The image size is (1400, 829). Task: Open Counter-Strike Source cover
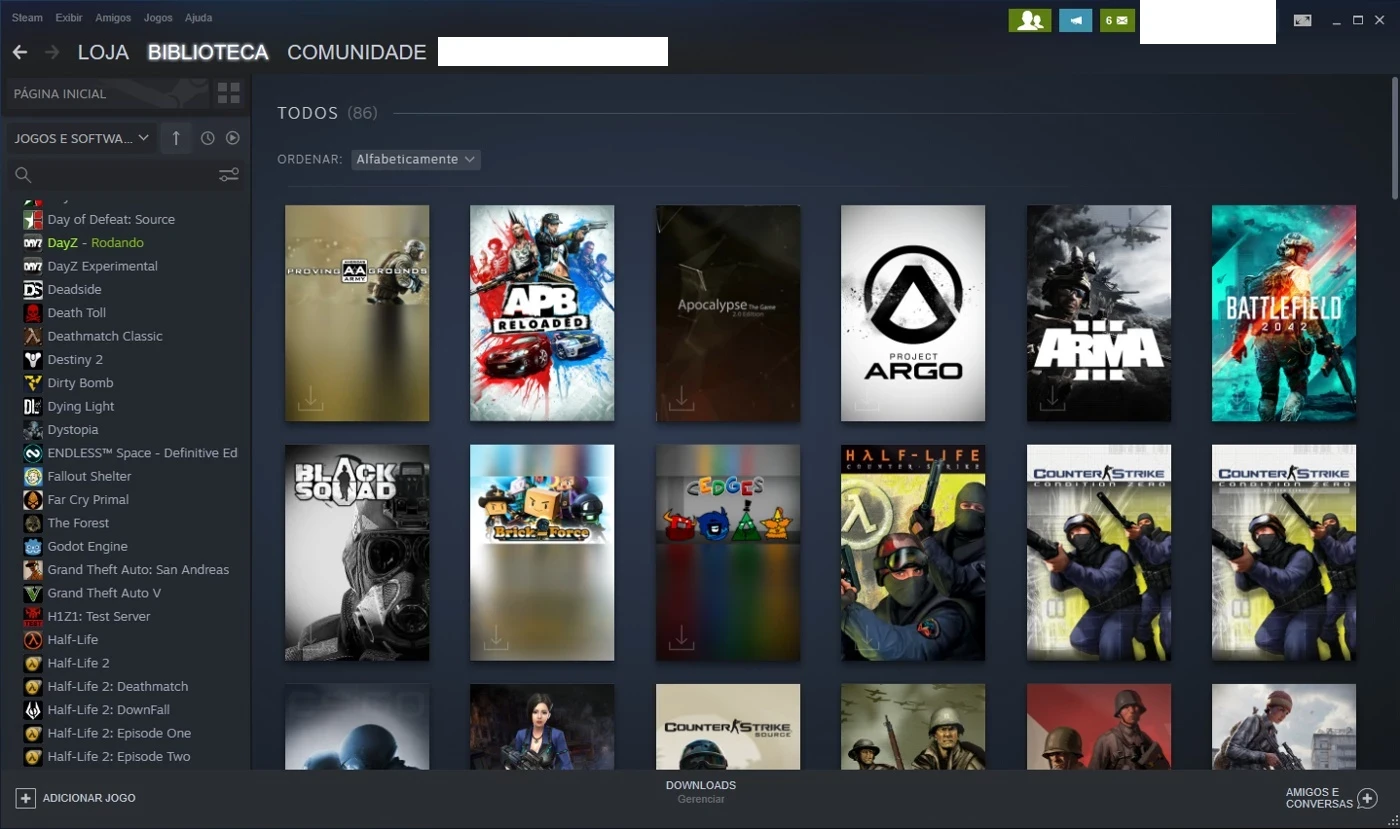(x=728, y=727)
